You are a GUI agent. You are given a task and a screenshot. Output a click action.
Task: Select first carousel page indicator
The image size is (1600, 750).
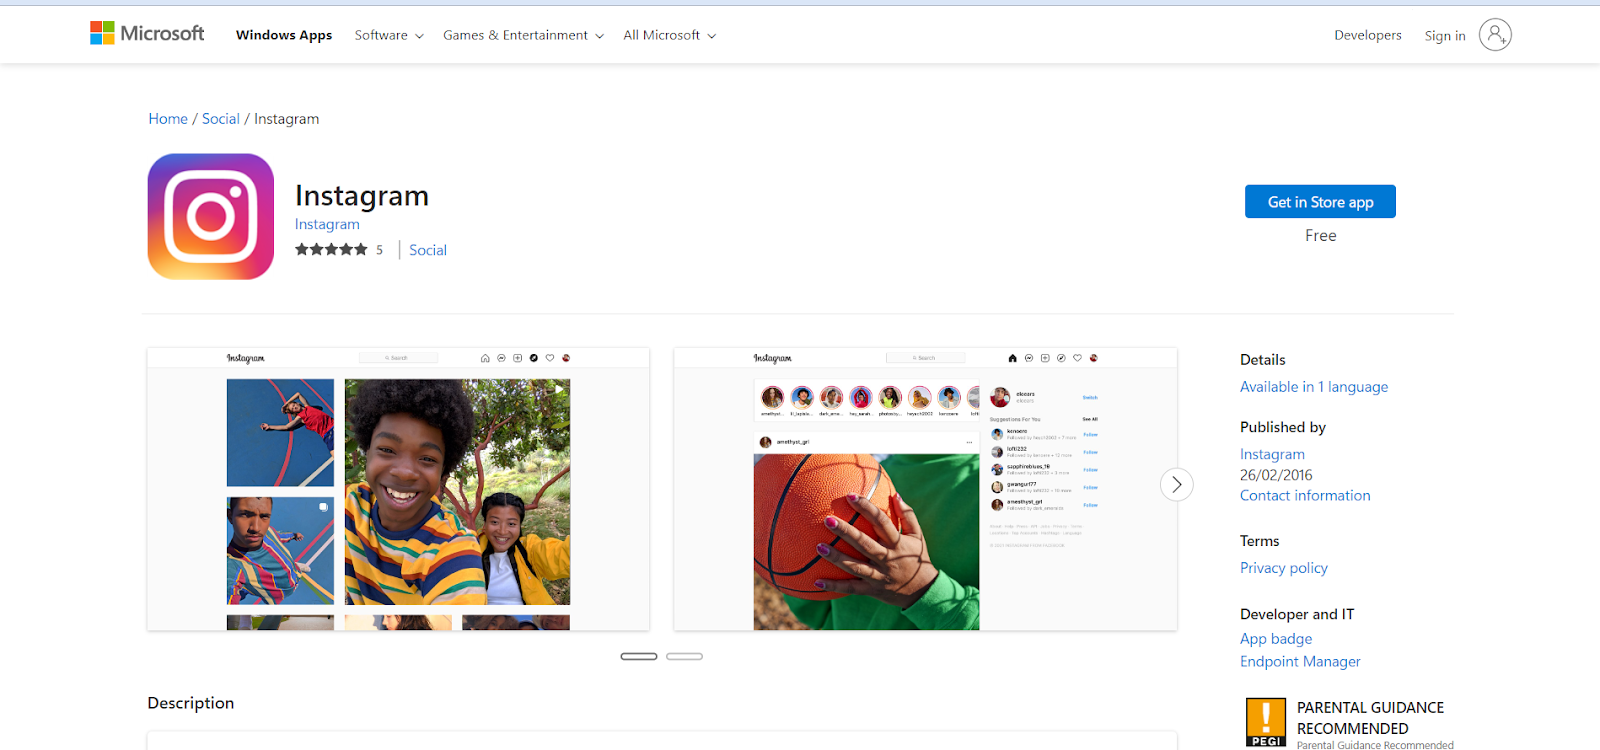pos(639,656)
